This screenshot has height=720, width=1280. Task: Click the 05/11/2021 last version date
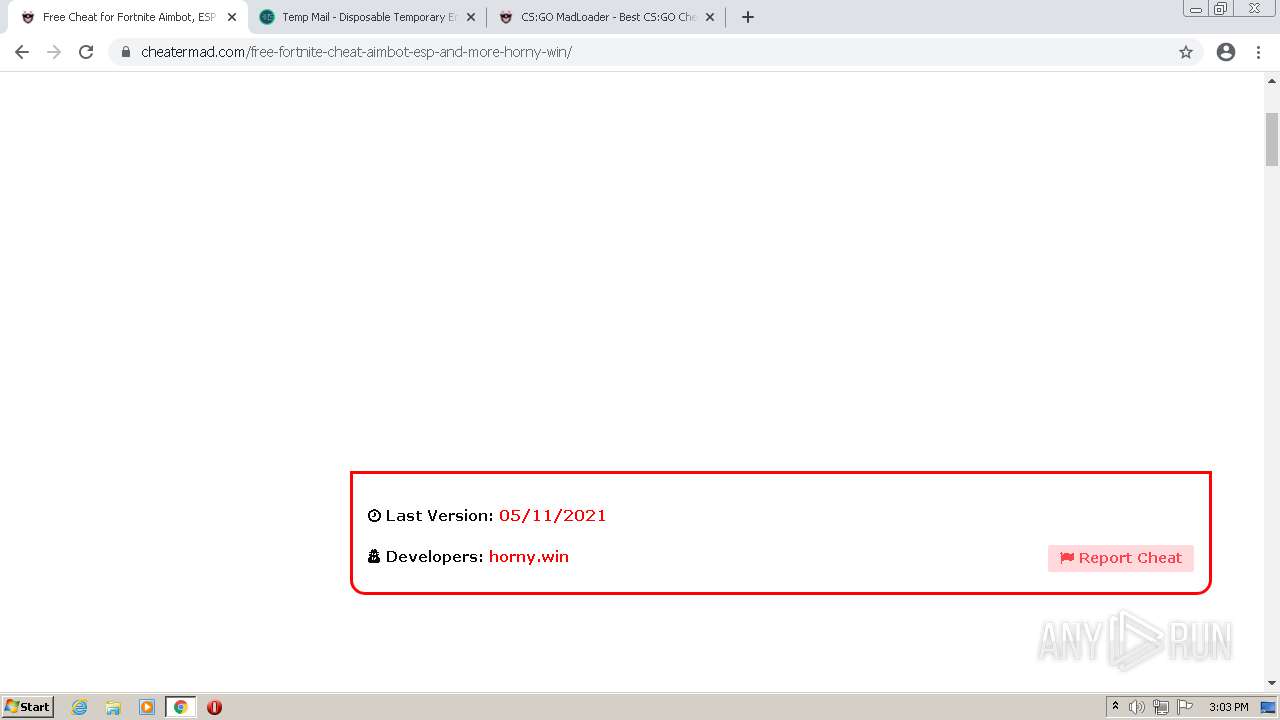(553, 516)
